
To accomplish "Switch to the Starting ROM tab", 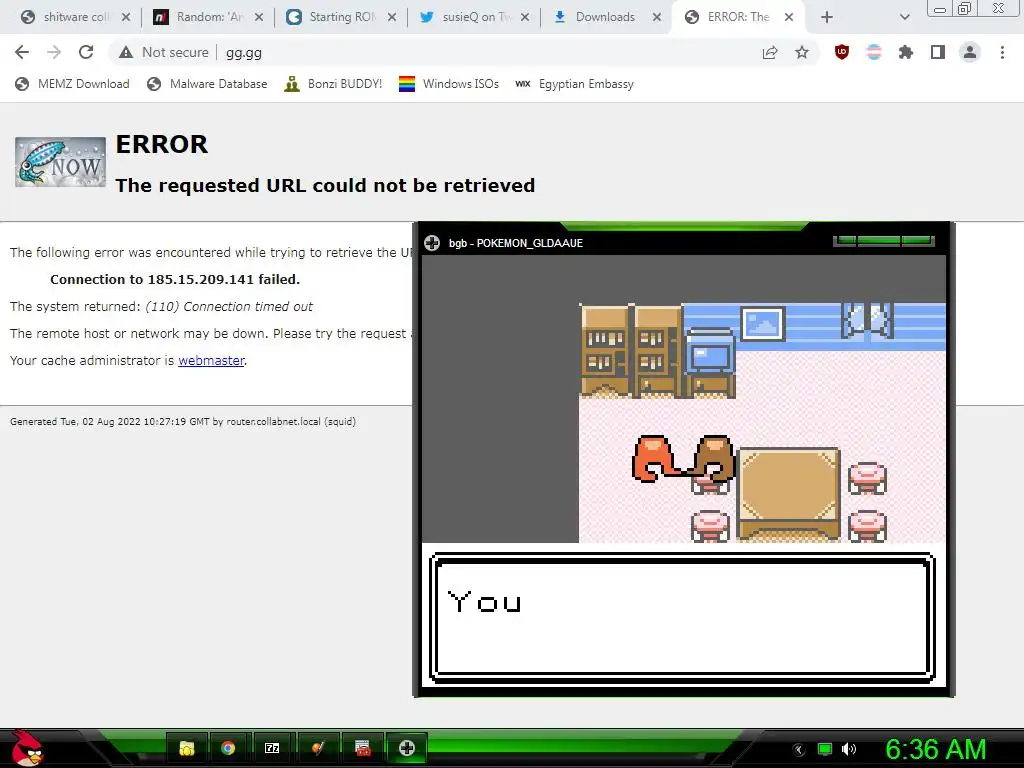I will coord(340,17).
